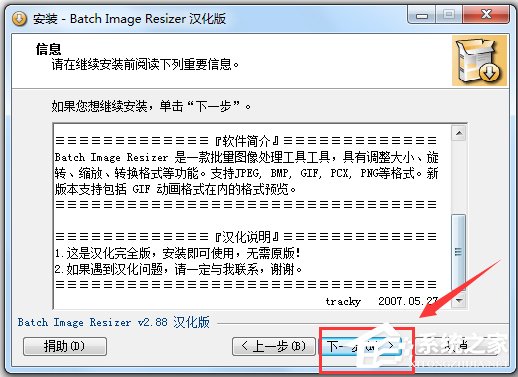This screenshot has width=518, height=377.
Task: Click the setup box graphic in the header
Action: [x=479, y=61]
